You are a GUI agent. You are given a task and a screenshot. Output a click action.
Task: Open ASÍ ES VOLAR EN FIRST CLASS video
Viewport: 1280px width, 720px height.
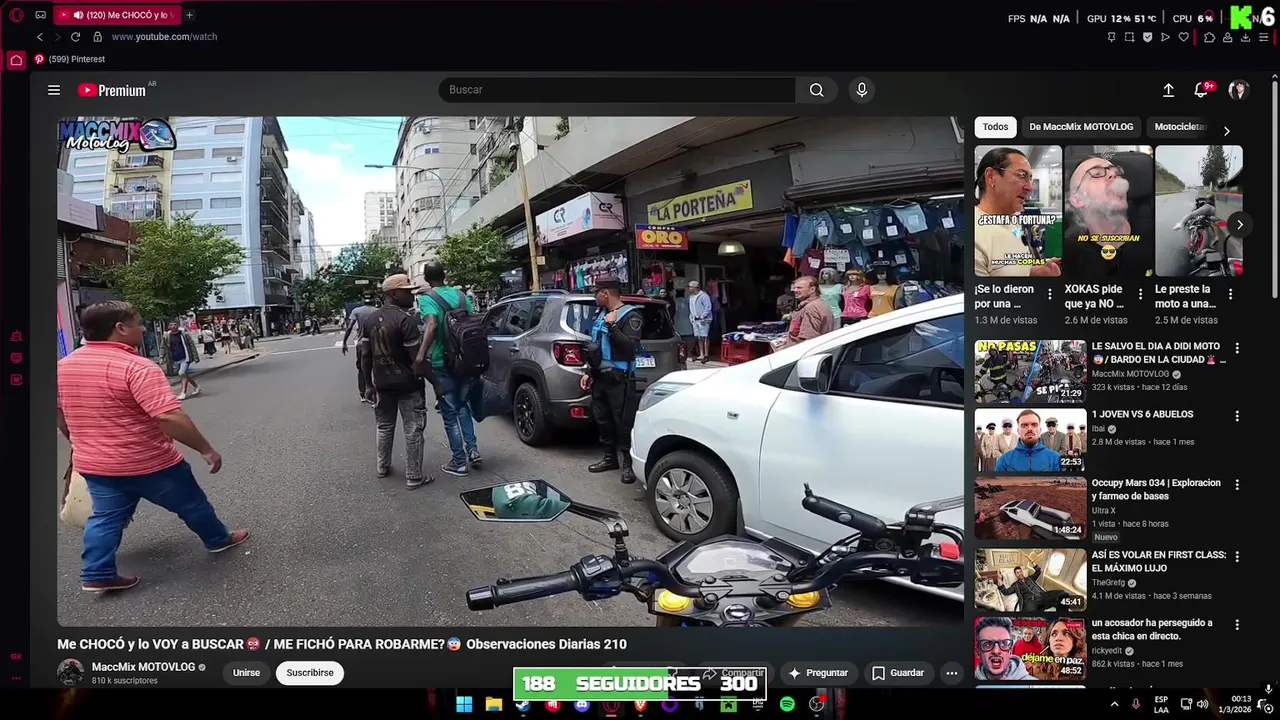click(1158, 561)
